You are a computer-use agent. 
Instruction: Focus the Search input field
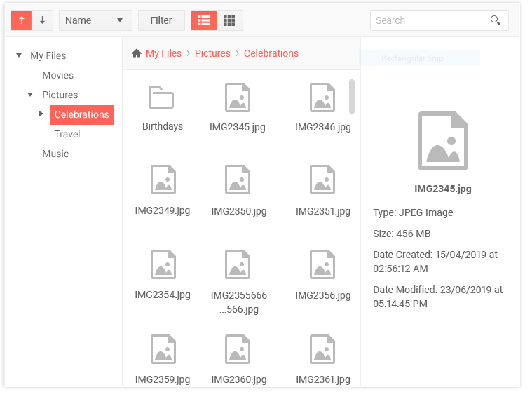(440, 21)
